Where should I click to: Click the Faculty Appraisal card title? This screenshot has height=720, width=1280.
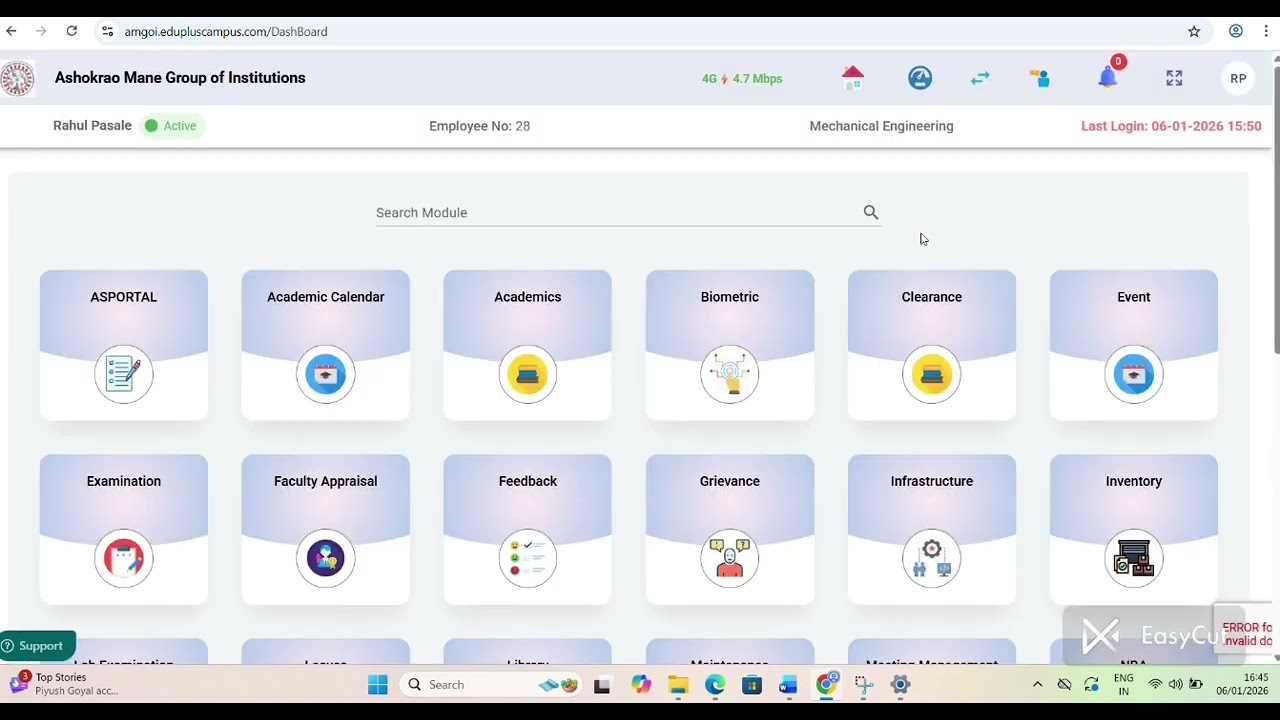pos(326,481)
